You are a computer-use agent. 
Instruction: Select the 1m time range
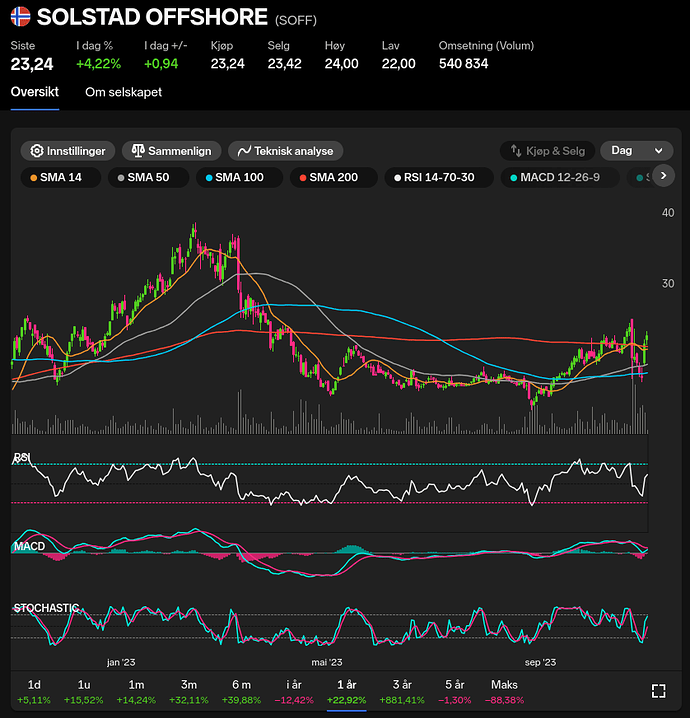click(136, 691)
